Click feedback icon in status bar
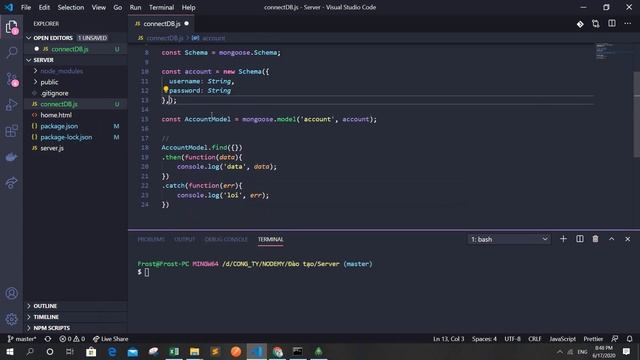Image resolution: width=640 pixels, height=360 pixels. [x=614, y=339]
